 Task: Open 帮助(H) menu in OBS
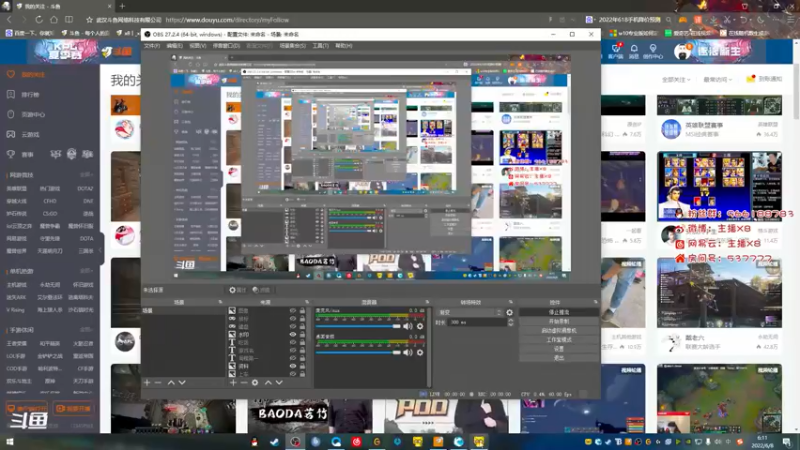click(343, 46)
